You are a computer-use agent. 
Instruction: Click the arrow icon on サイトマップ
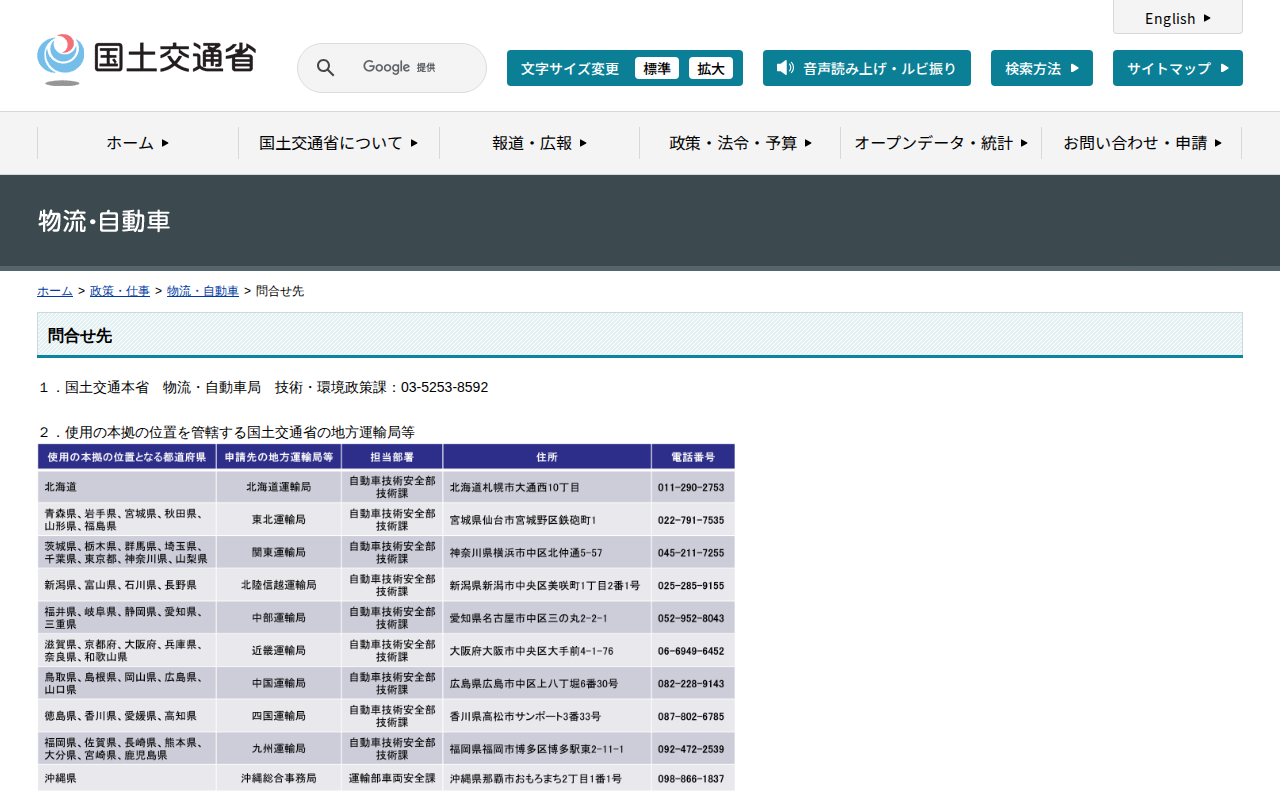1225,68
